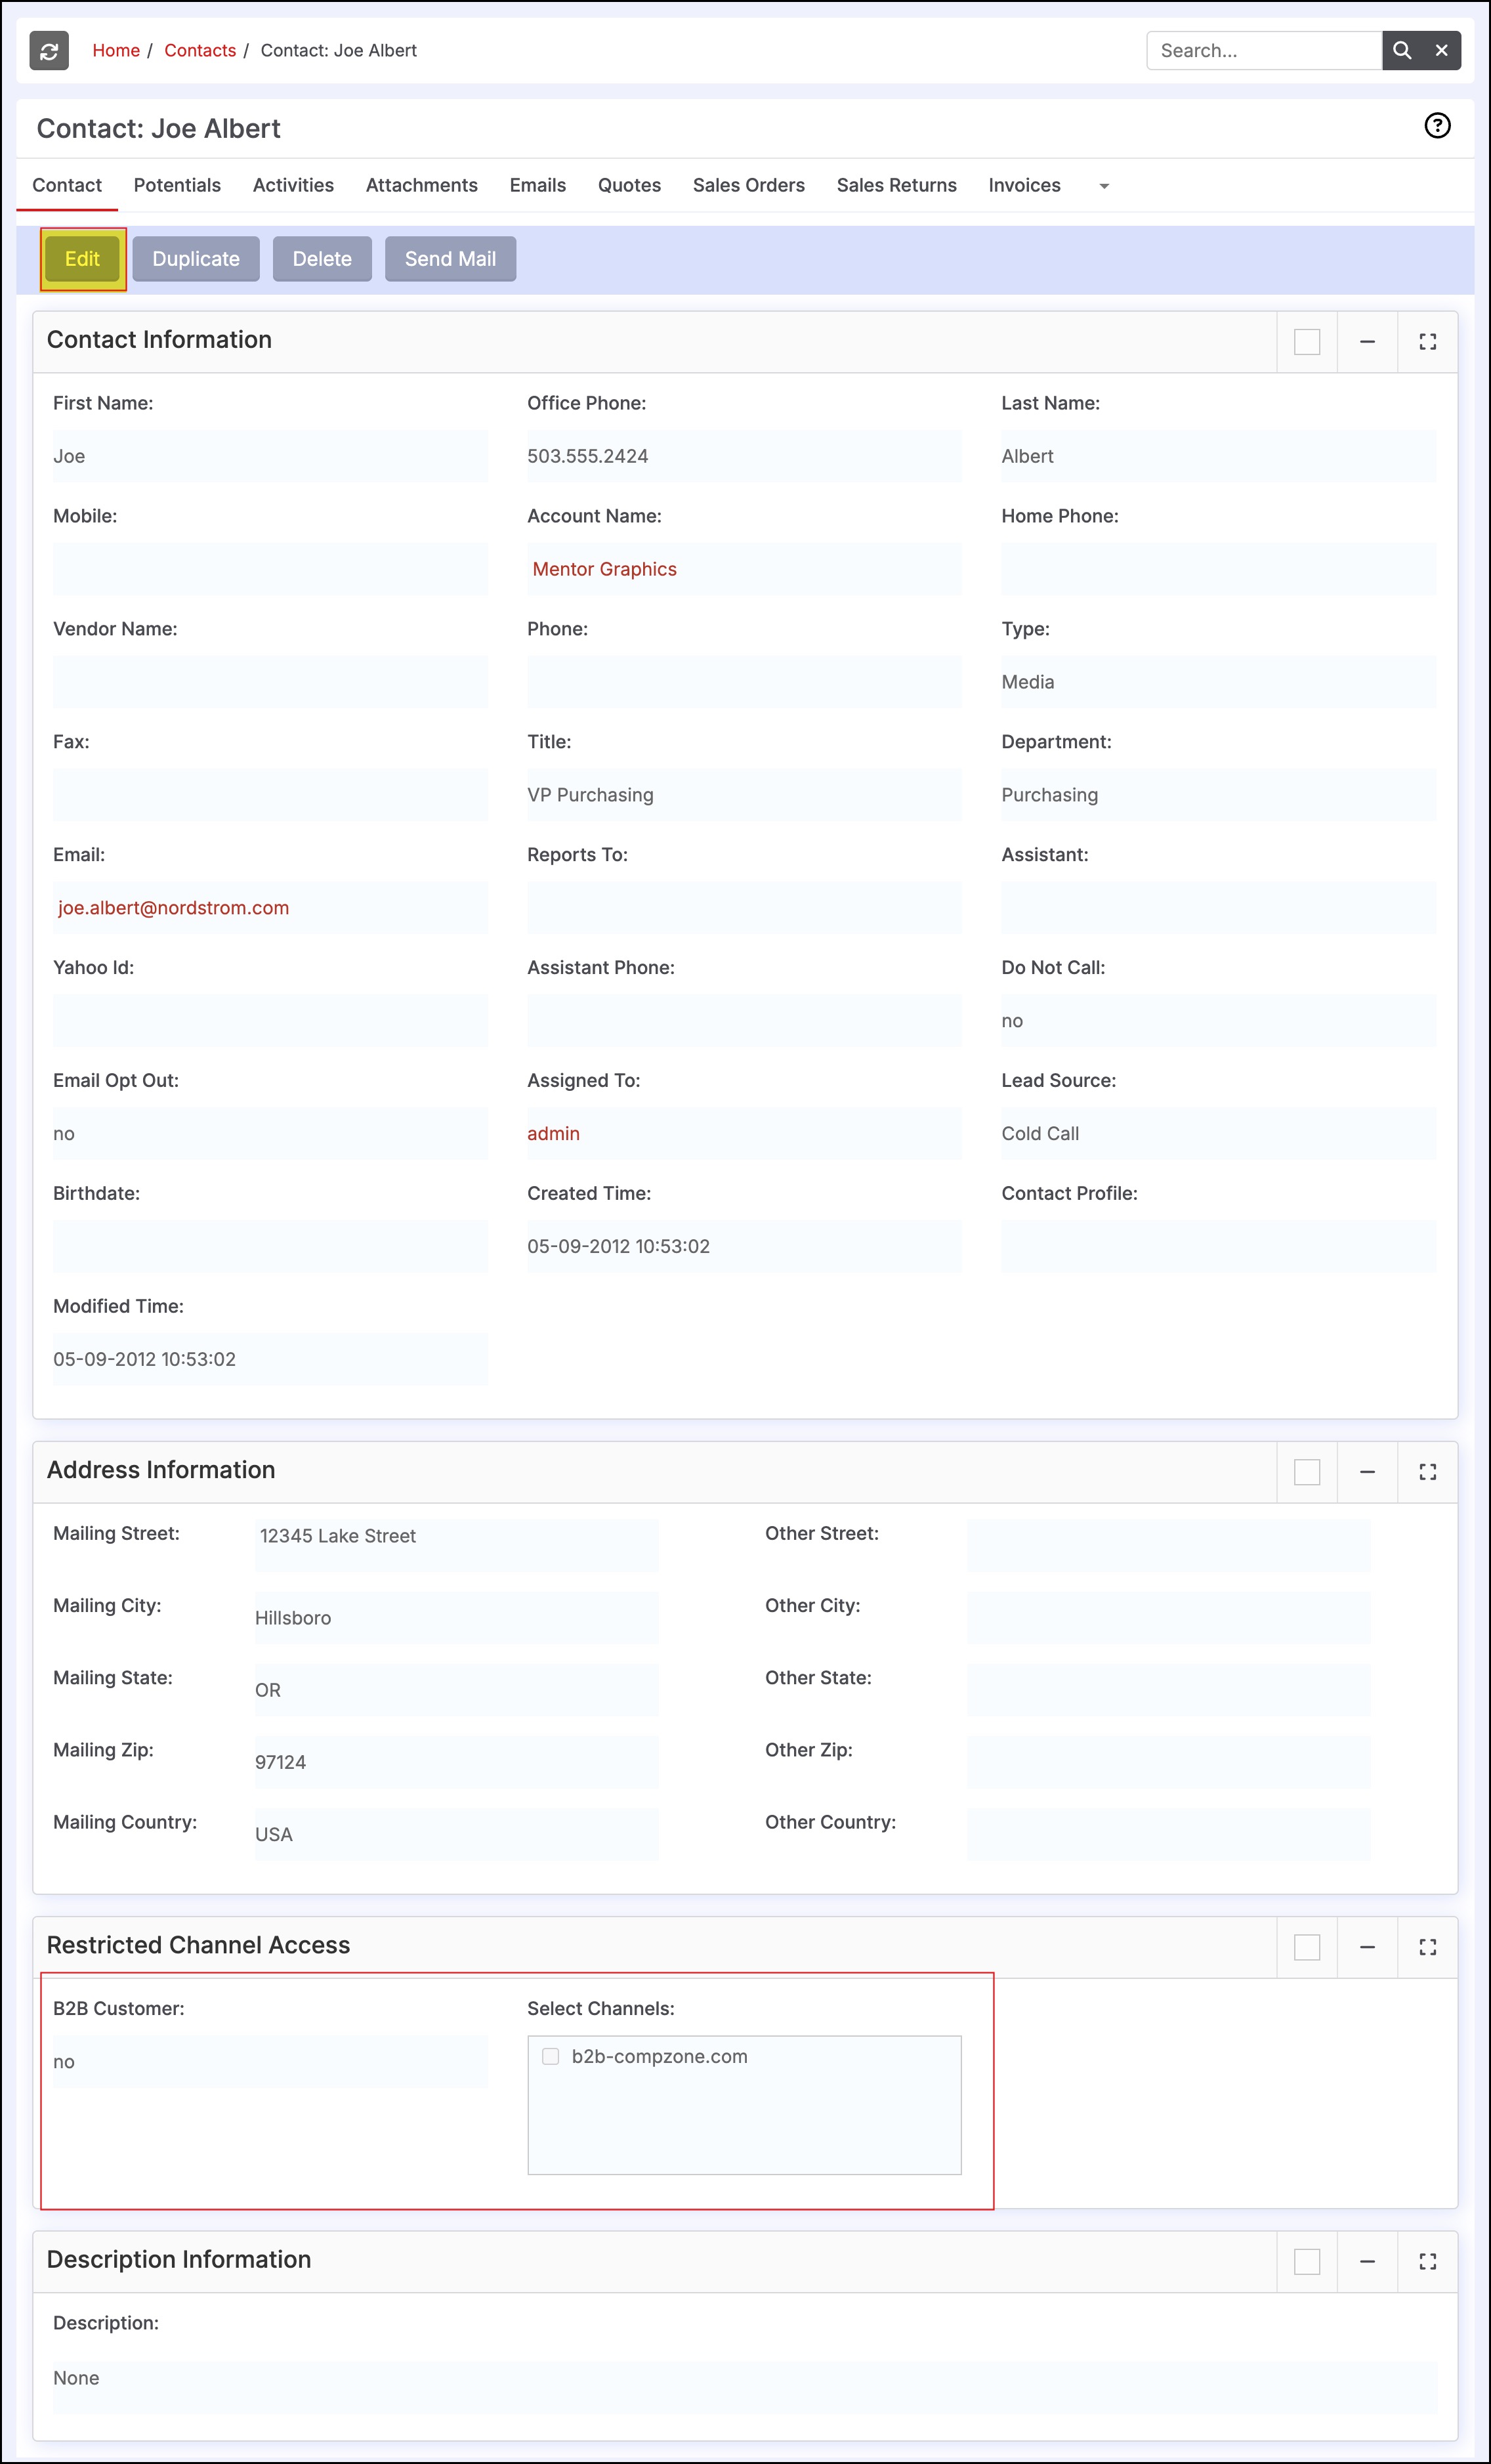
Task: Toggle the Contact Information header checkbox
Action: click(1307, 342)
